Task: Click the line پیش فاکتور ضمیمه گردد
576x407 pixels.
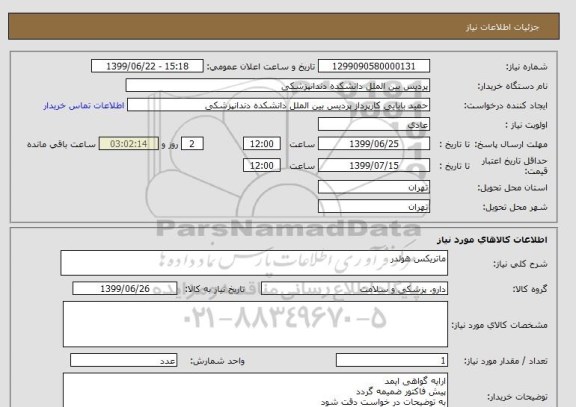Action: 401,391
